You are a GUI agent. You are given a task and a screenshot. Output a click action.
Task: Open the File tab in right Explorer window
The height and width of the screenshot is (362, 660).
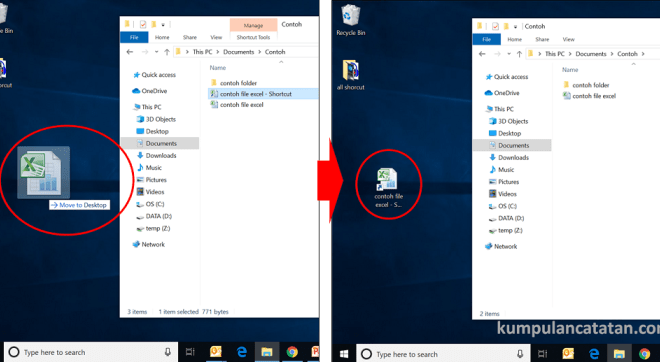pos(487,40)
